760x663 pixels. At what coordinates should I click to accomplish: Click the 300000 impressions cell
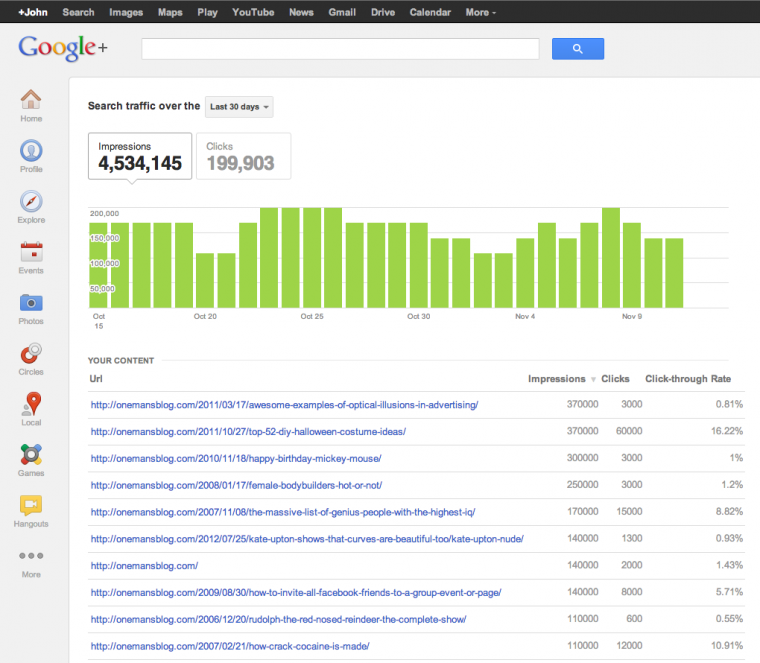point(583,458)
